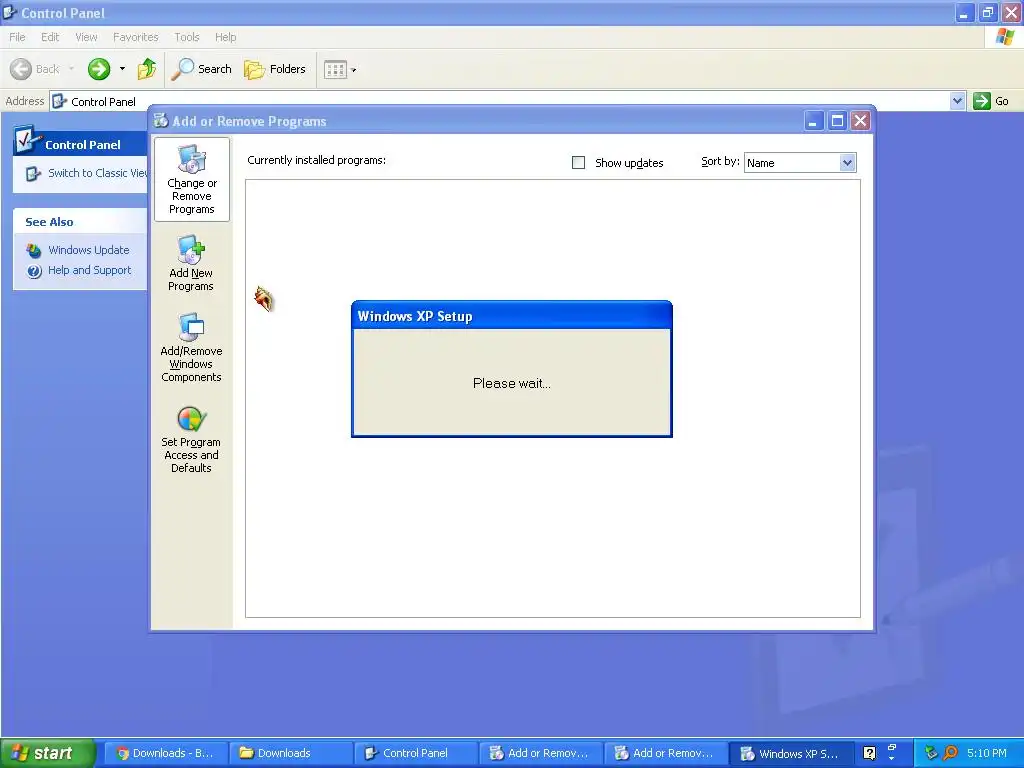The width and height of the screenshot is (1024, 768).
Task: Open the Edit menu
Action: [x=50, y=37]
